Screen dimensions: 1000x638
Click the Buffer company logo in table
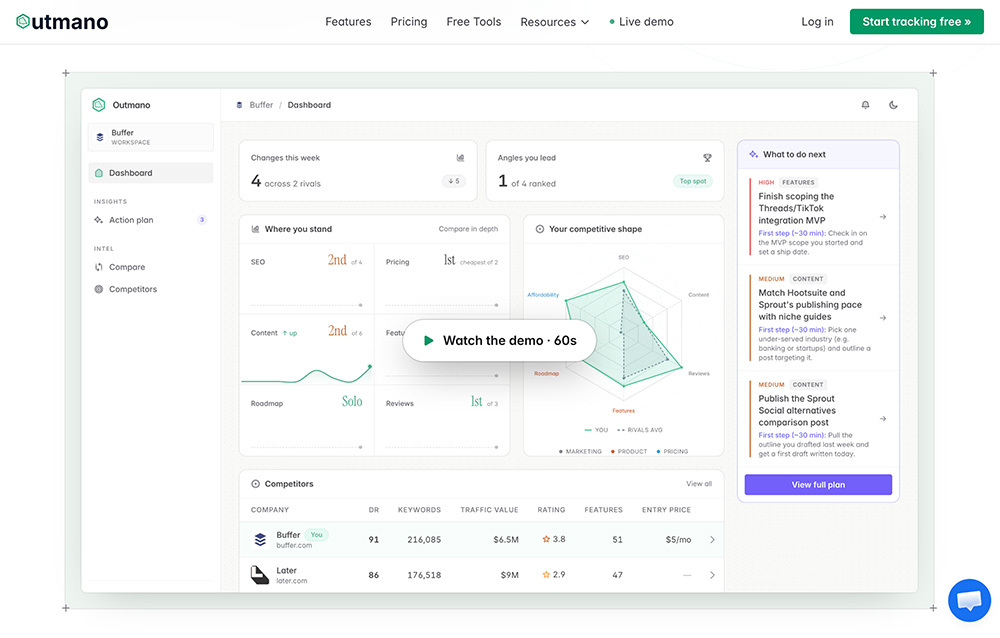[x=260, y=540]
